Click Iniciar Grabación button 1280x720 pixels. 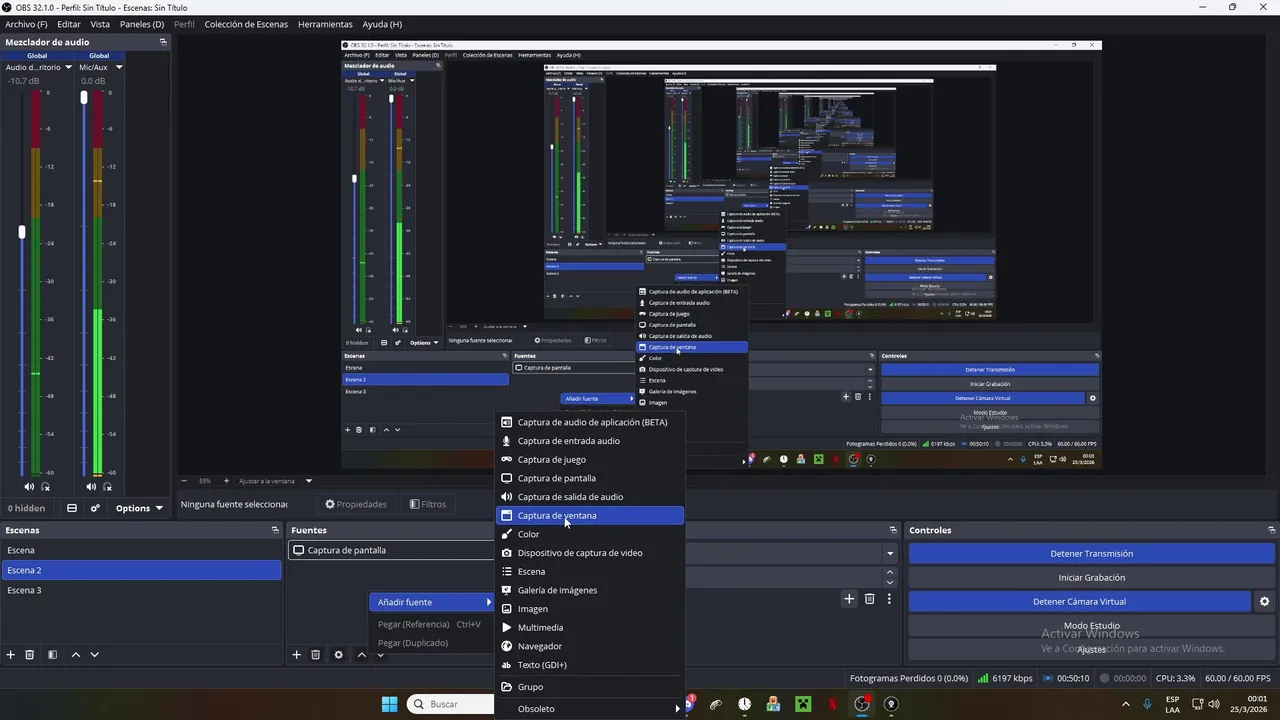[x=1091, y=578]
